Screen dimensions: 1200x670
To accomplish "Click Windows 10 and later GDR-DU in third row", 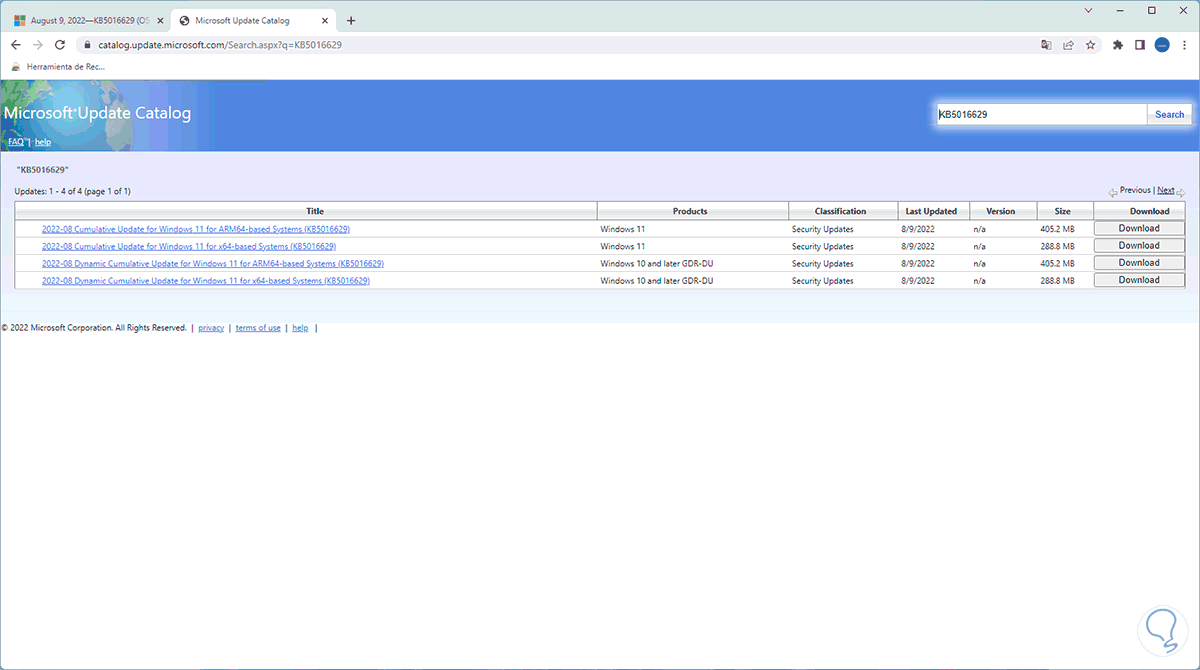I will (657, 264).
